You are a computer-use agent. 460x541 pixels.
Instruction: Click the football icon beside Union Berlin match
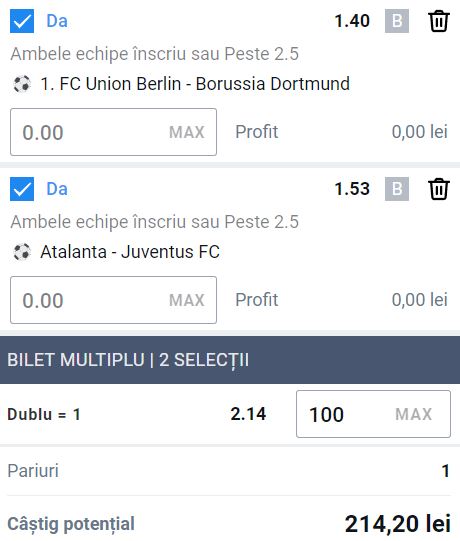pyautogui.click(x=22, y=84)
